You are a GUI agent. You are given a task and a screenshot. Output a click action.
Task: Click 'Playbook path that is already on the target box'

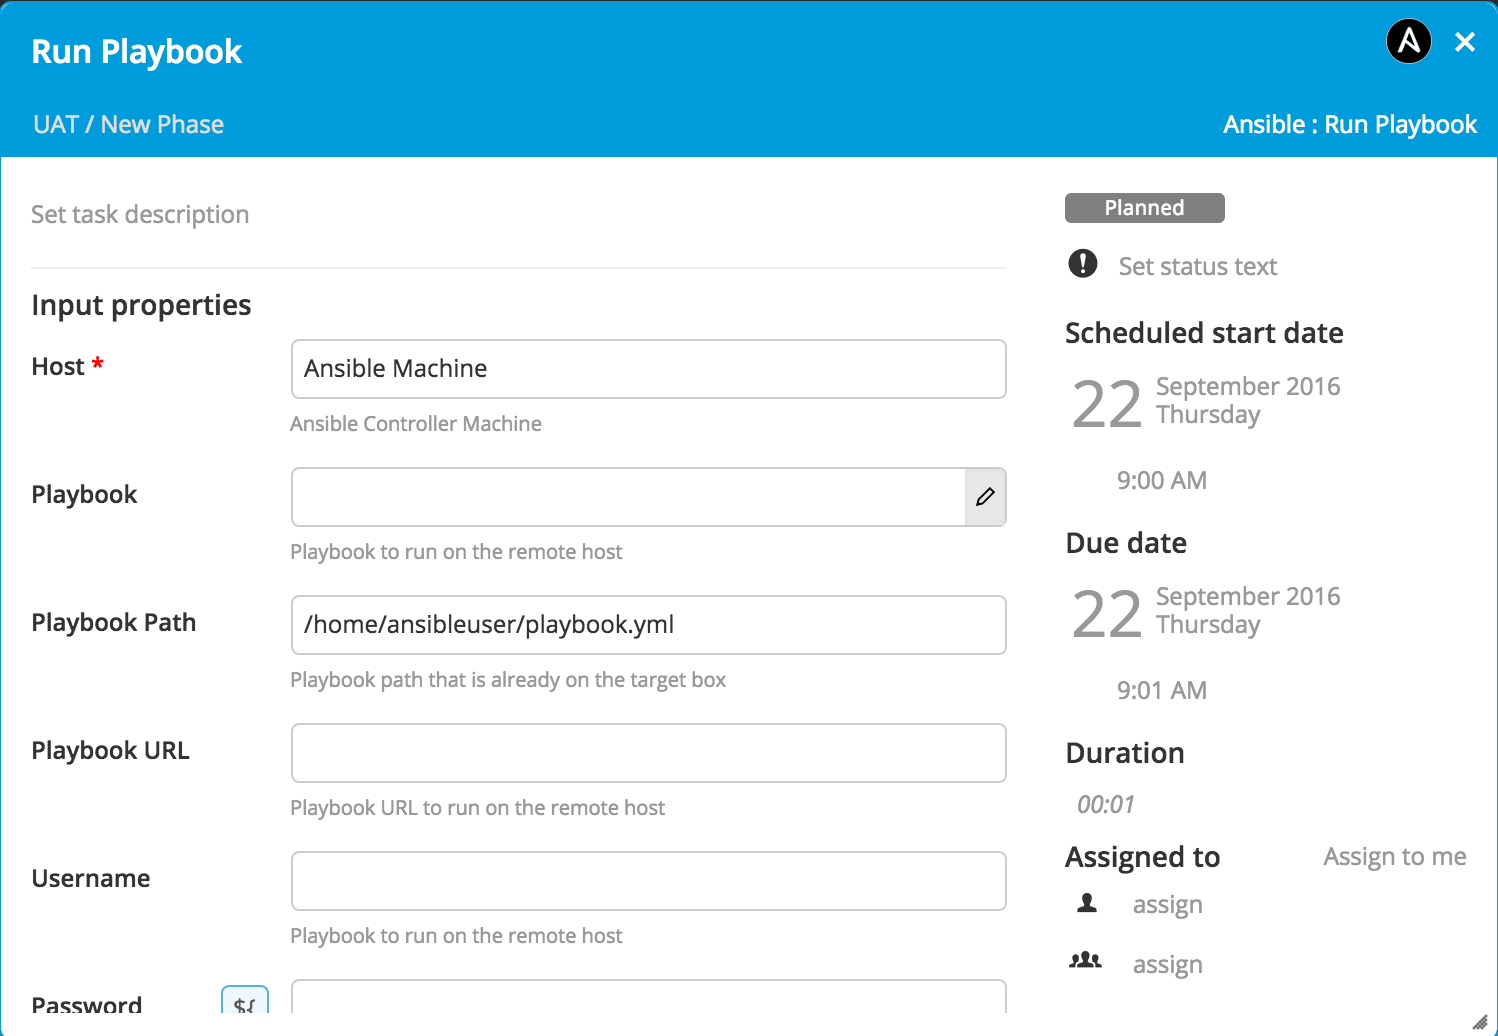[x=508, y=680]
